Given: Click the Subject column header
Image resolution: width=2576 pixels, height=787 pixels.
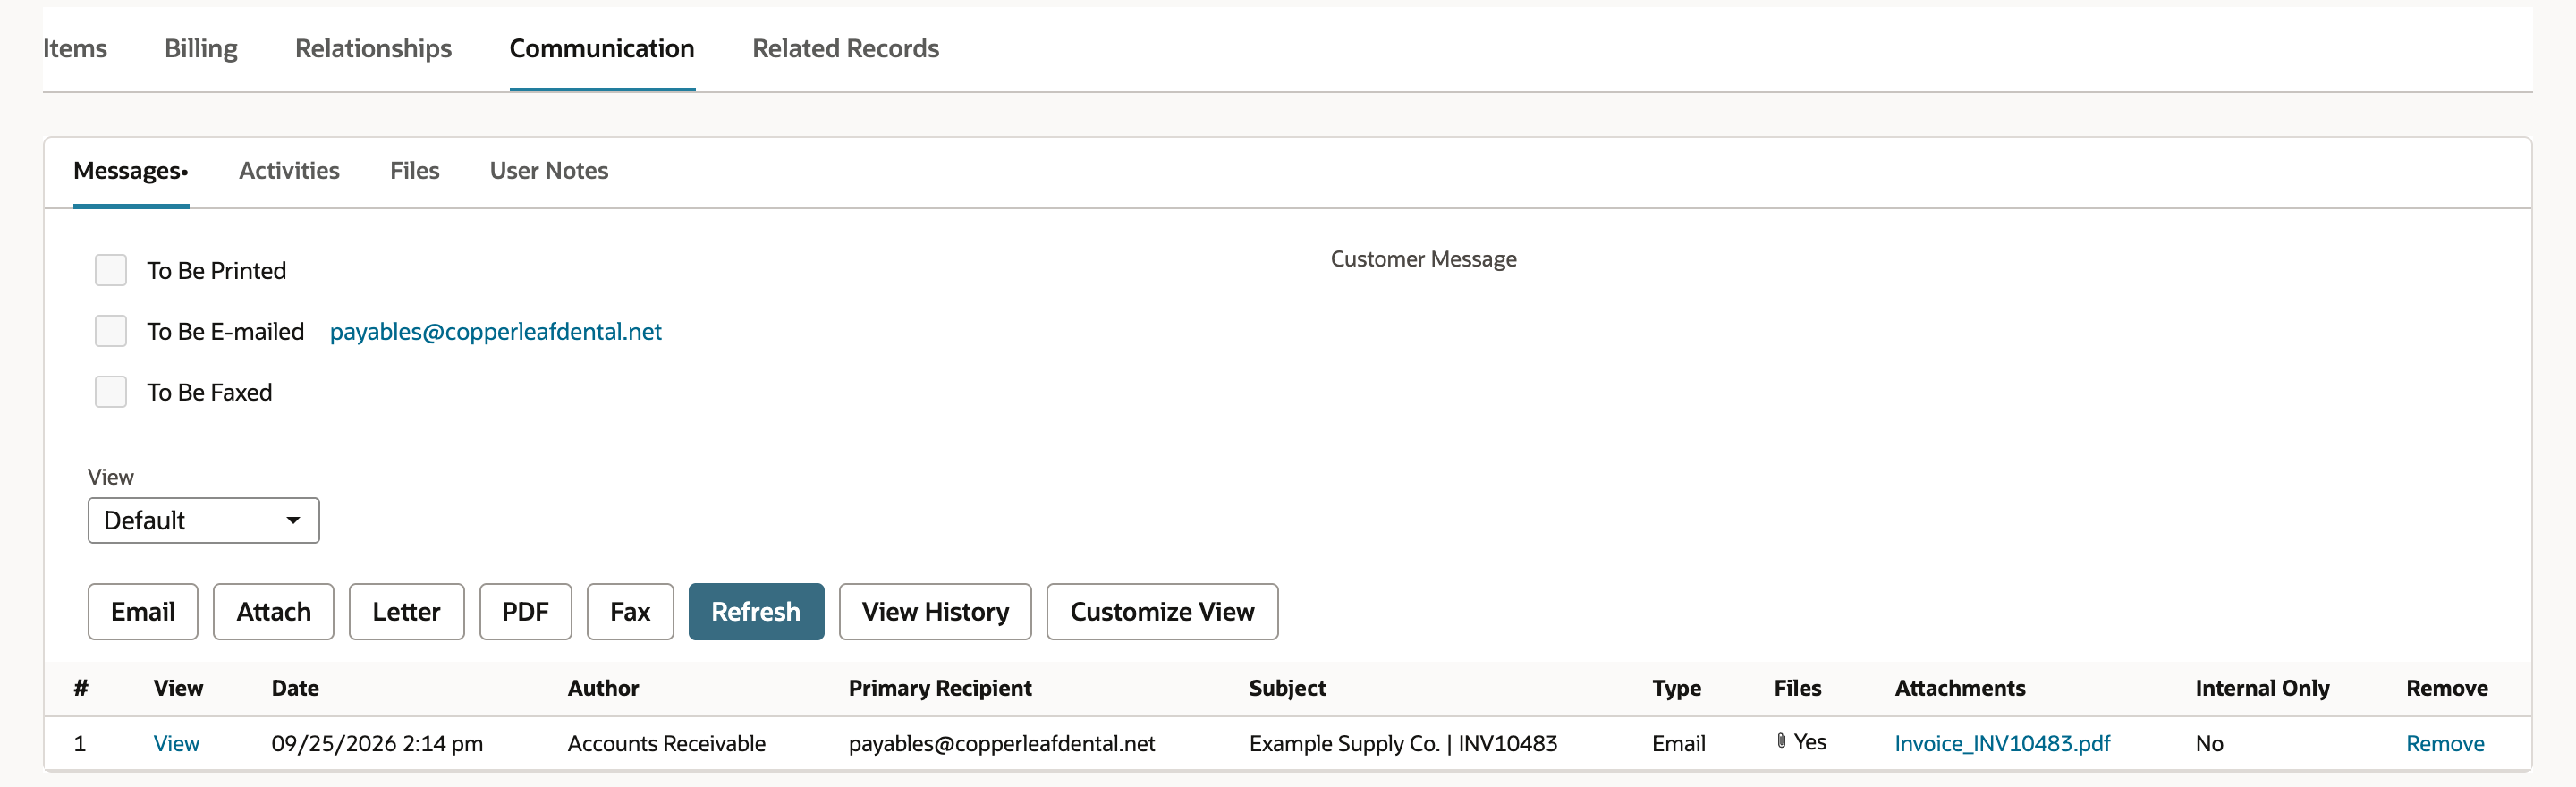Looking at the screenshot, I should coord(1287,688).
